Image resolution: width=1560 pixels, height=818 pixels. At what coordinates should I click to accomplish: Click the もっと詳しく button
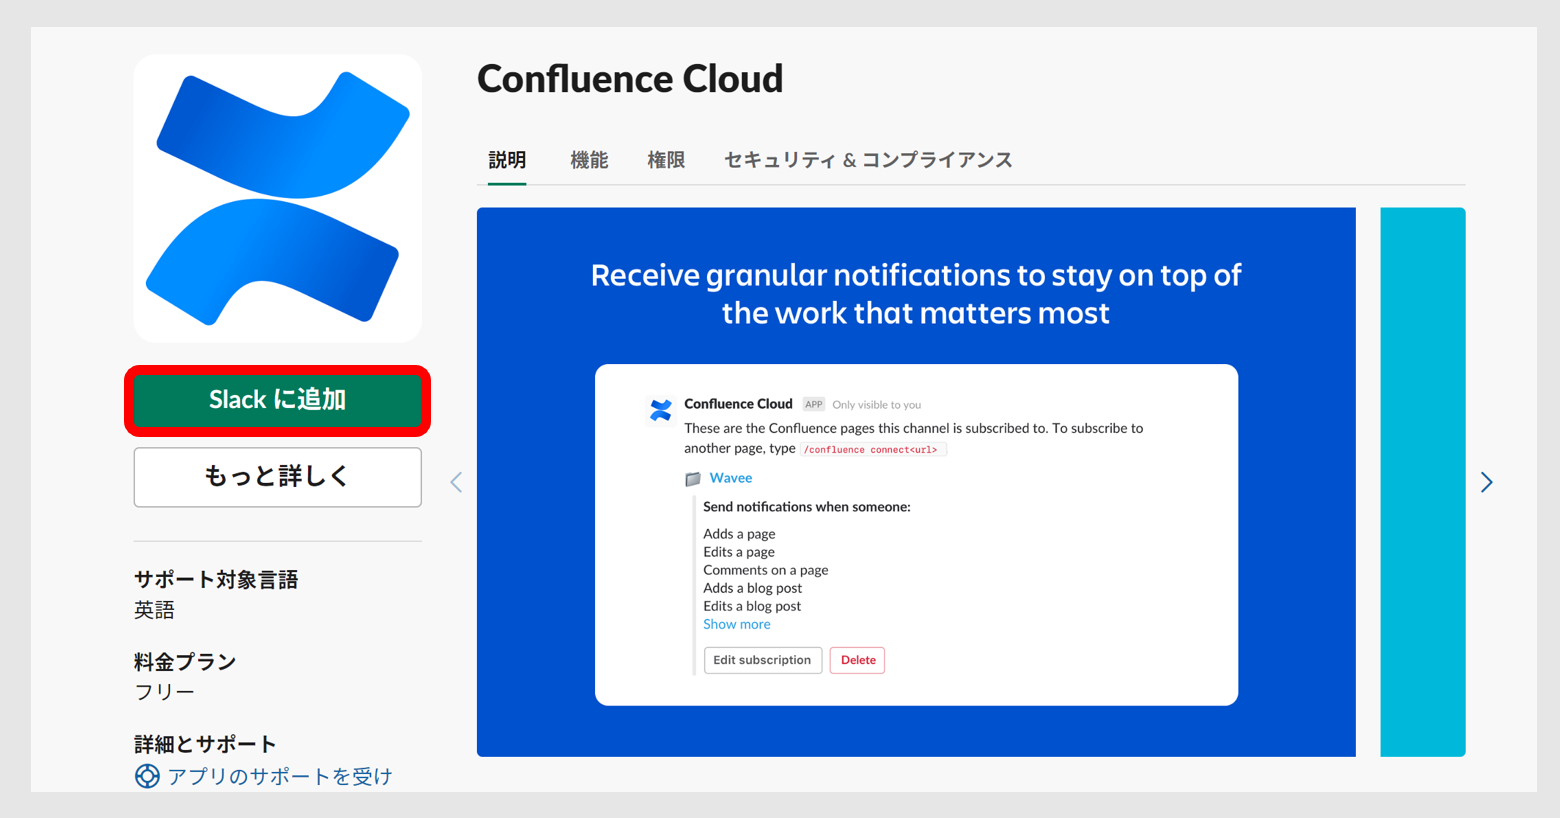277,477
